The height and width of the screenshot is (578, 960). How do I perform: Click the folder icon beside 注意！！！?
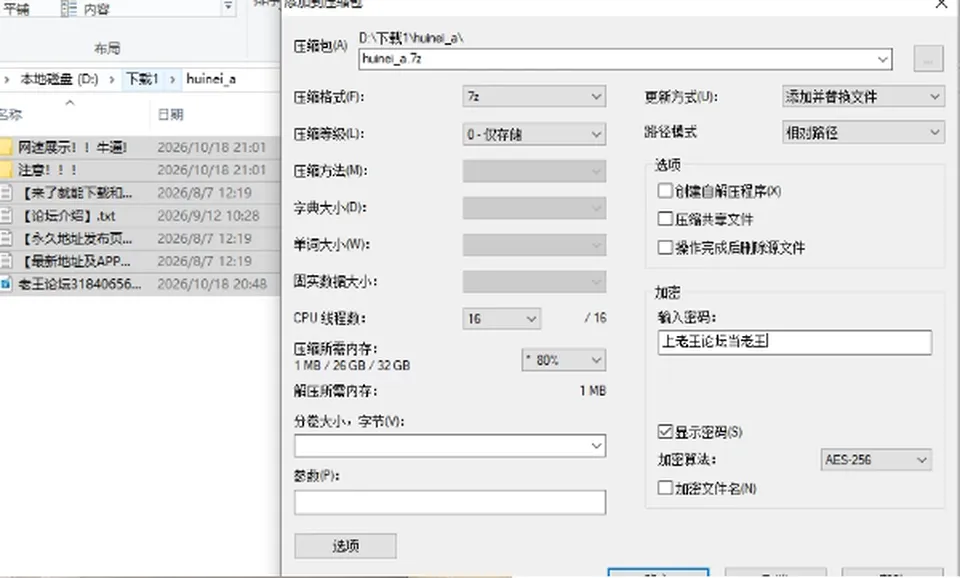click(x=6, y=170)
